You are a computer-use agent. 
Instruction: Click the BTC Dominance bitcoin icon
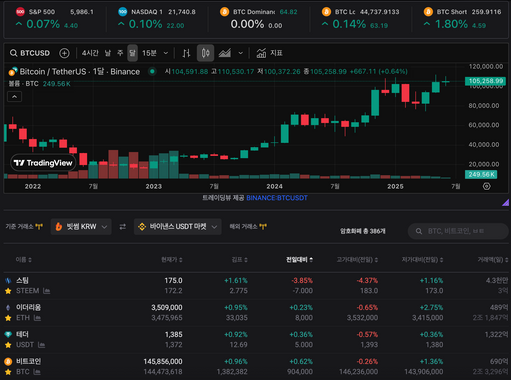click(x=225, y=12)
